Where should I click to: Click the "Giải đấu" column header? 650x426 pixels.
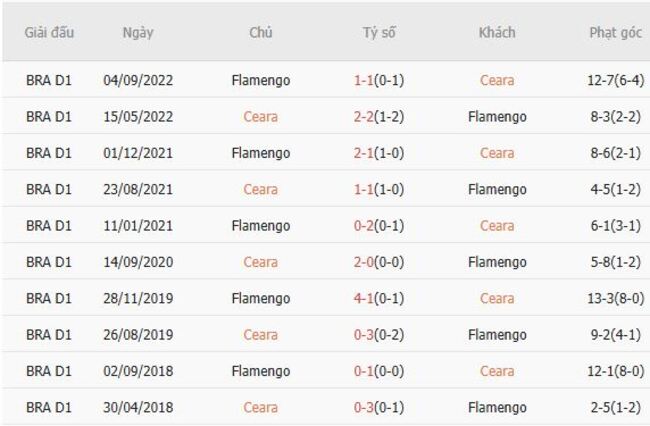49,32
